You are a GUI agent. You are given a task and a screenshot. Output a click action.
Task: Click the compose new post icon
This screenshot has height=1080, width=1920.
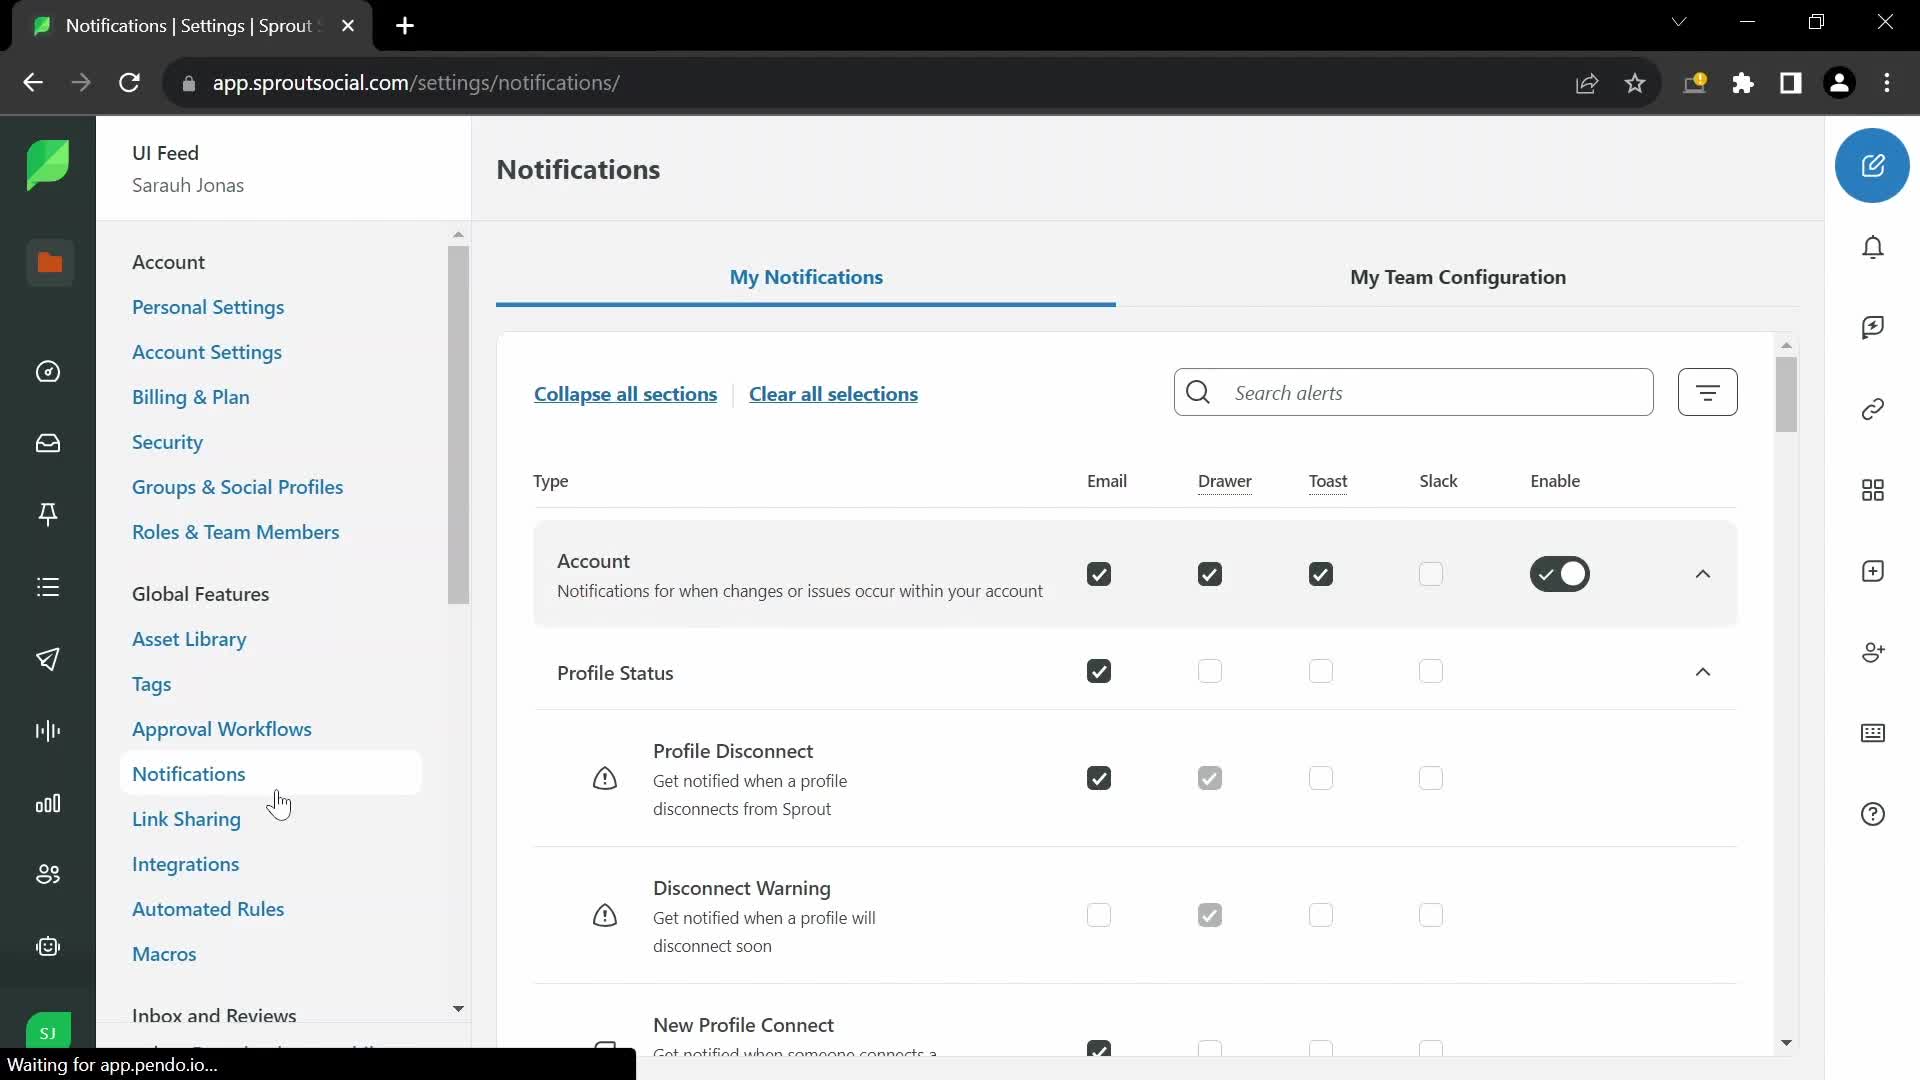pyautogui.click(x=1874, y=165)
